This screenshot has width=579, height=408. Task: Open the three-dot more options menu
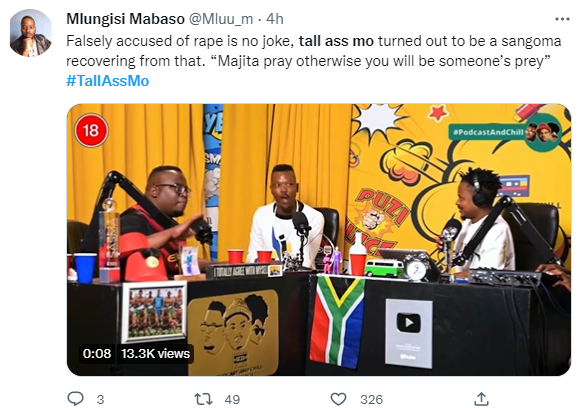pos(562,19)
